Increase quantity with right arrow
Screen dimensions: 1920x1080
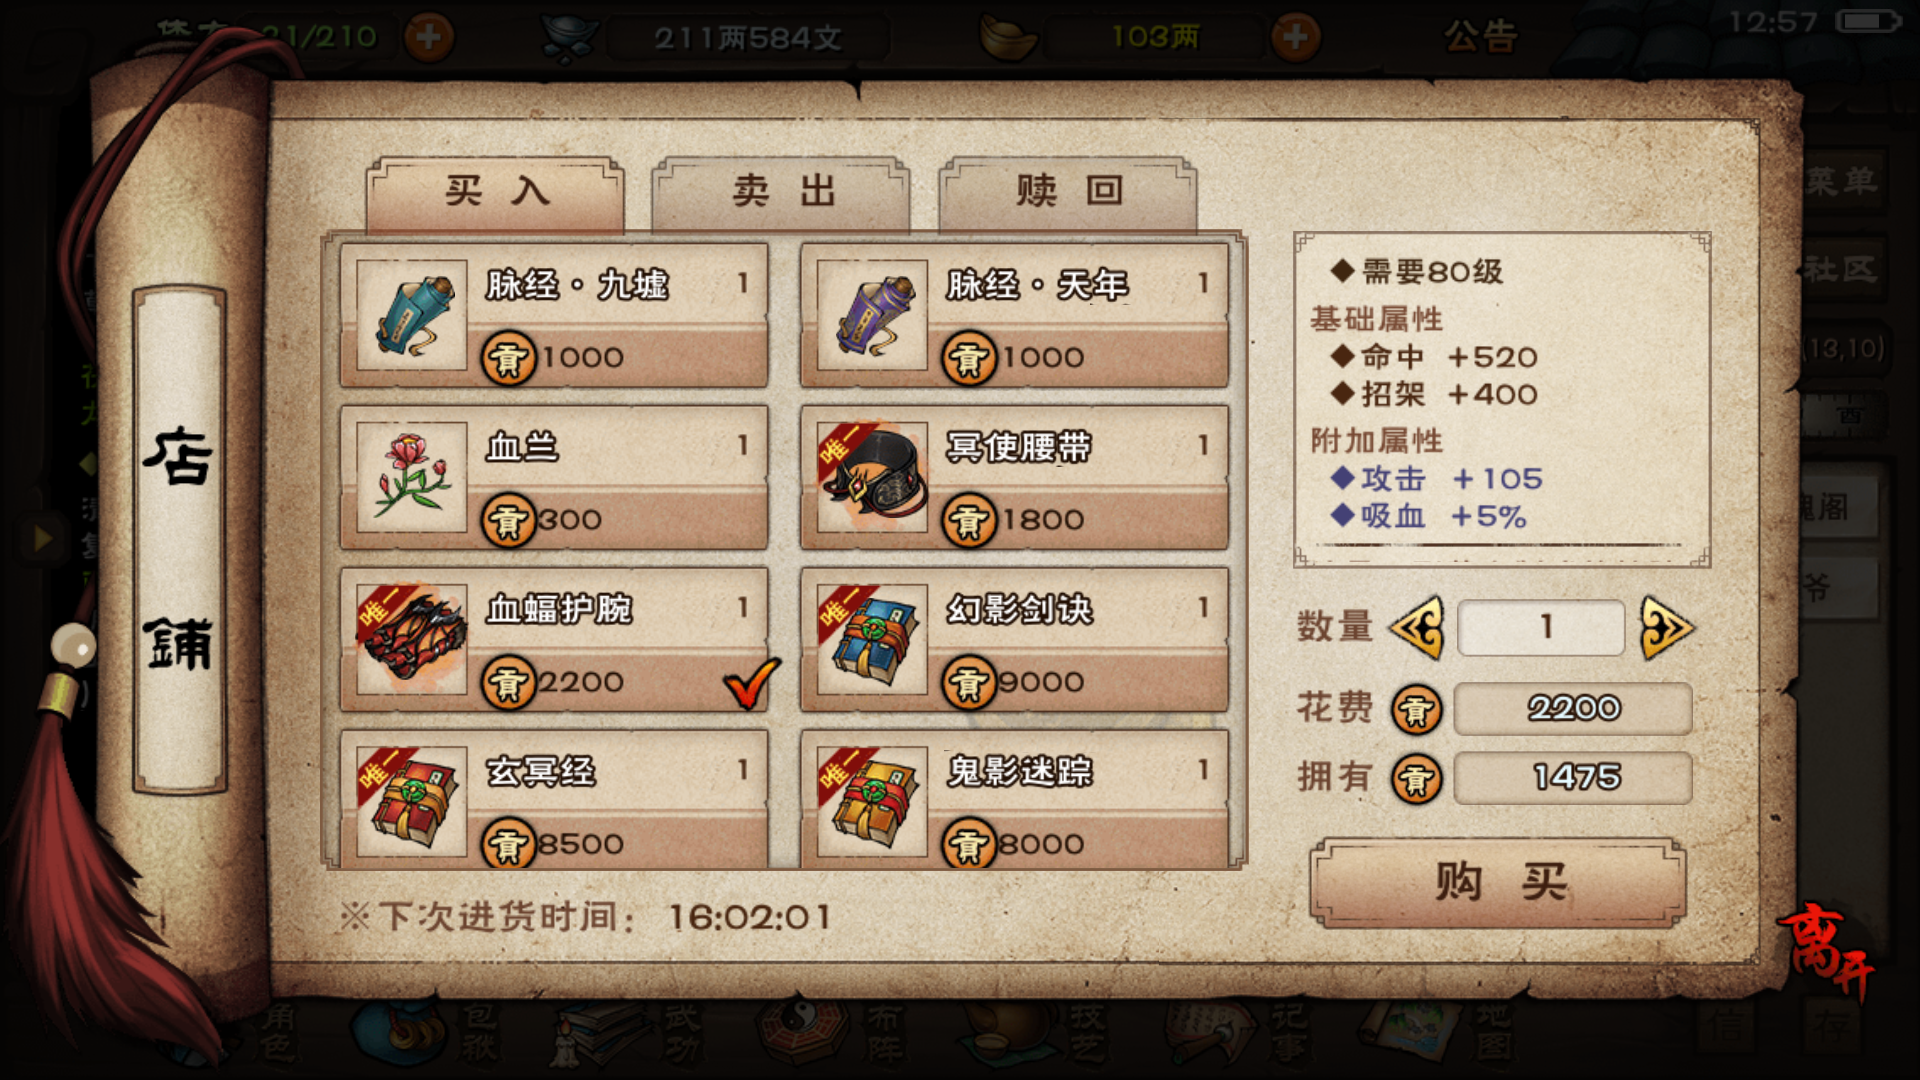pyautogui.click(x=1666, y=628)
